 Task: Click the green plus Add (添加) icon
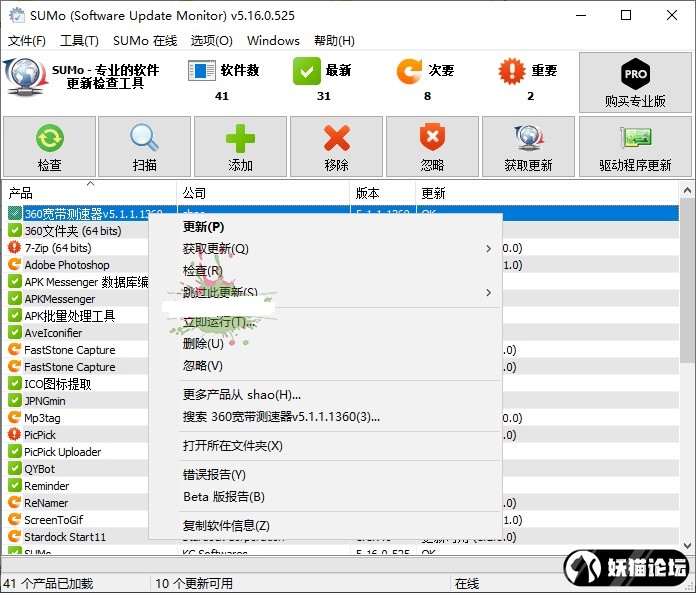pos(240,138)
